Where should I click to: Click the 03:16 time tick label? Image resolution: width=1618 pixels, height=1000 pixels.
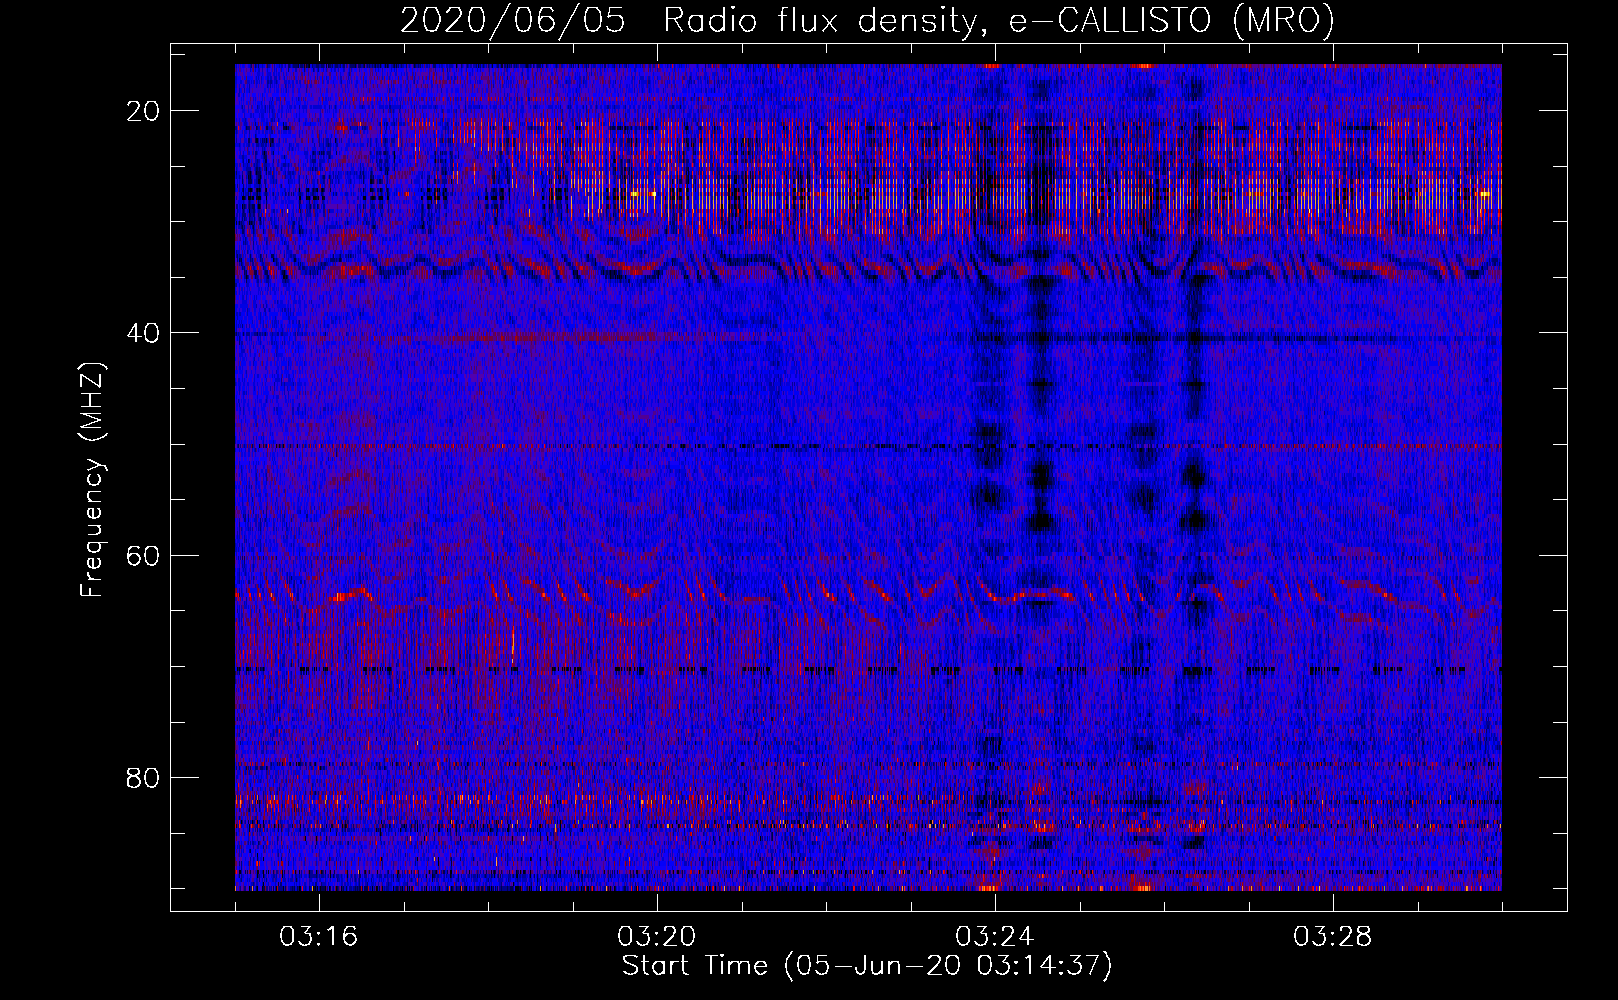pyautogui.click(x=319, y=937)
